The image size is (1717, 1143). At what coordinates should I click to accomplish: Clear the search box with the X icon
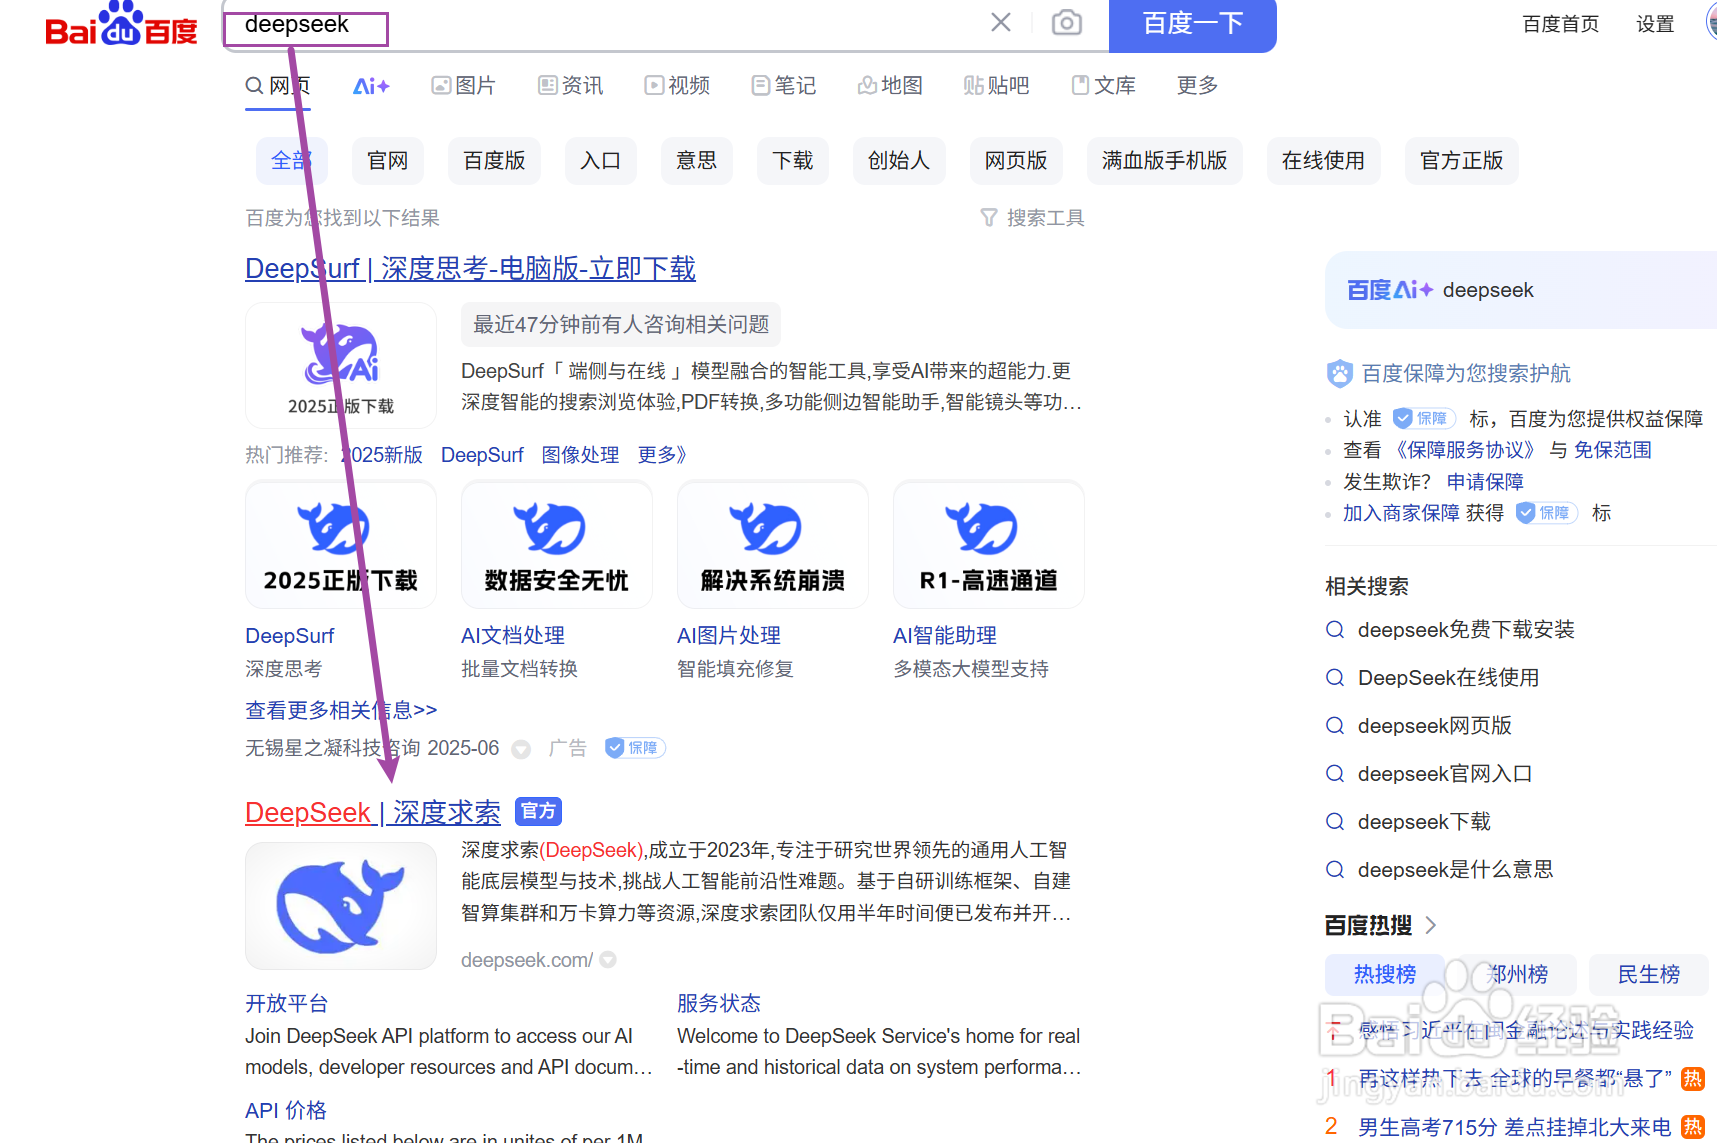(1000, 22)
